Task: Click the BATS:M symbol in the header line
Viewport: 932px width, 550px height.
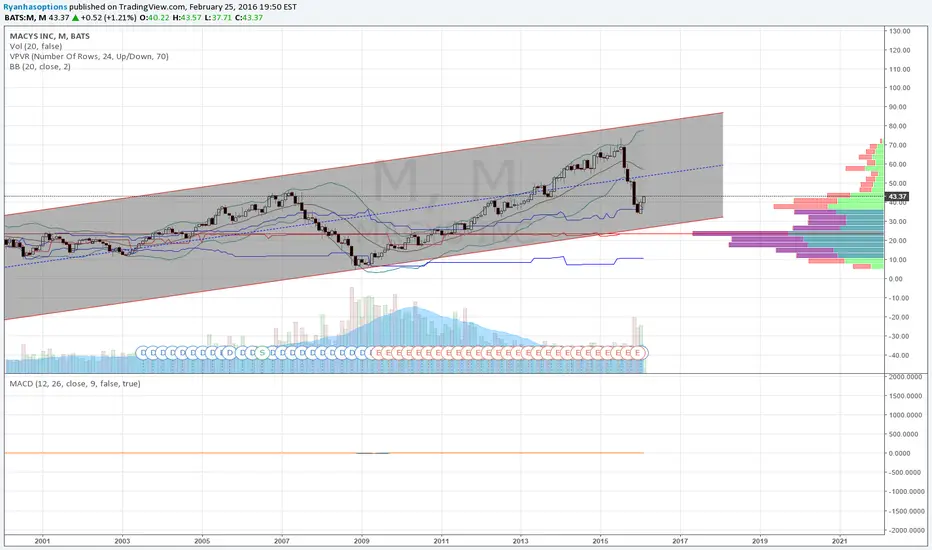Action: click(20, 17)
